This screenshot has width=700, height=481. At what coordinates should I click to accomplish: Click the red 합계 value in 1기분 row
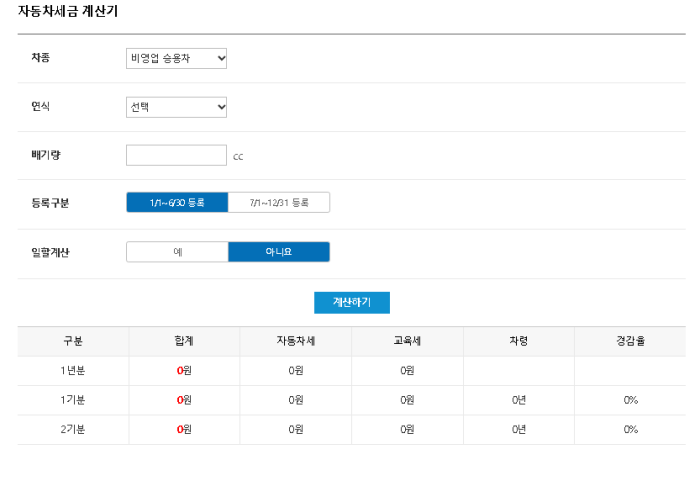coord(184,400)
